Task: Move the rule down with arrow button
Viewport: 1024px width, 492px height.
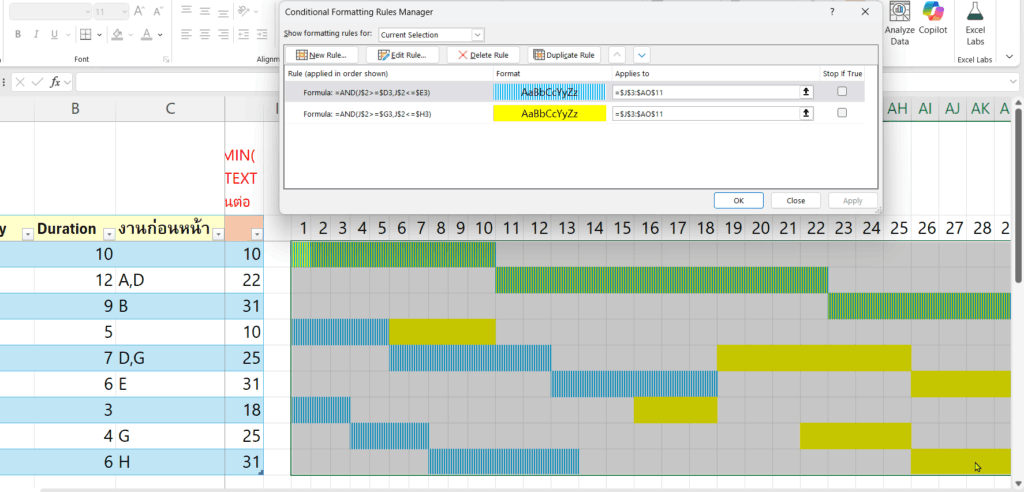Action: click(641, 55)
